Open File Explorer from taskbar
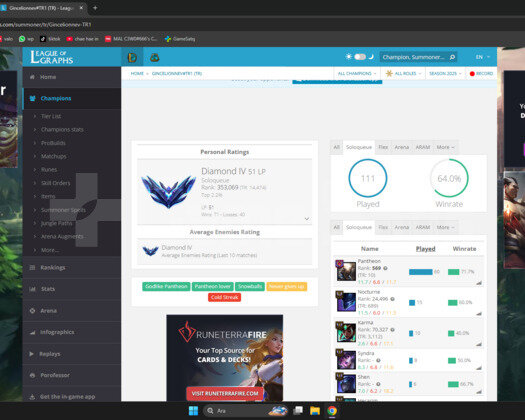Viewport: 525px width, 420px height. (315, 411)
